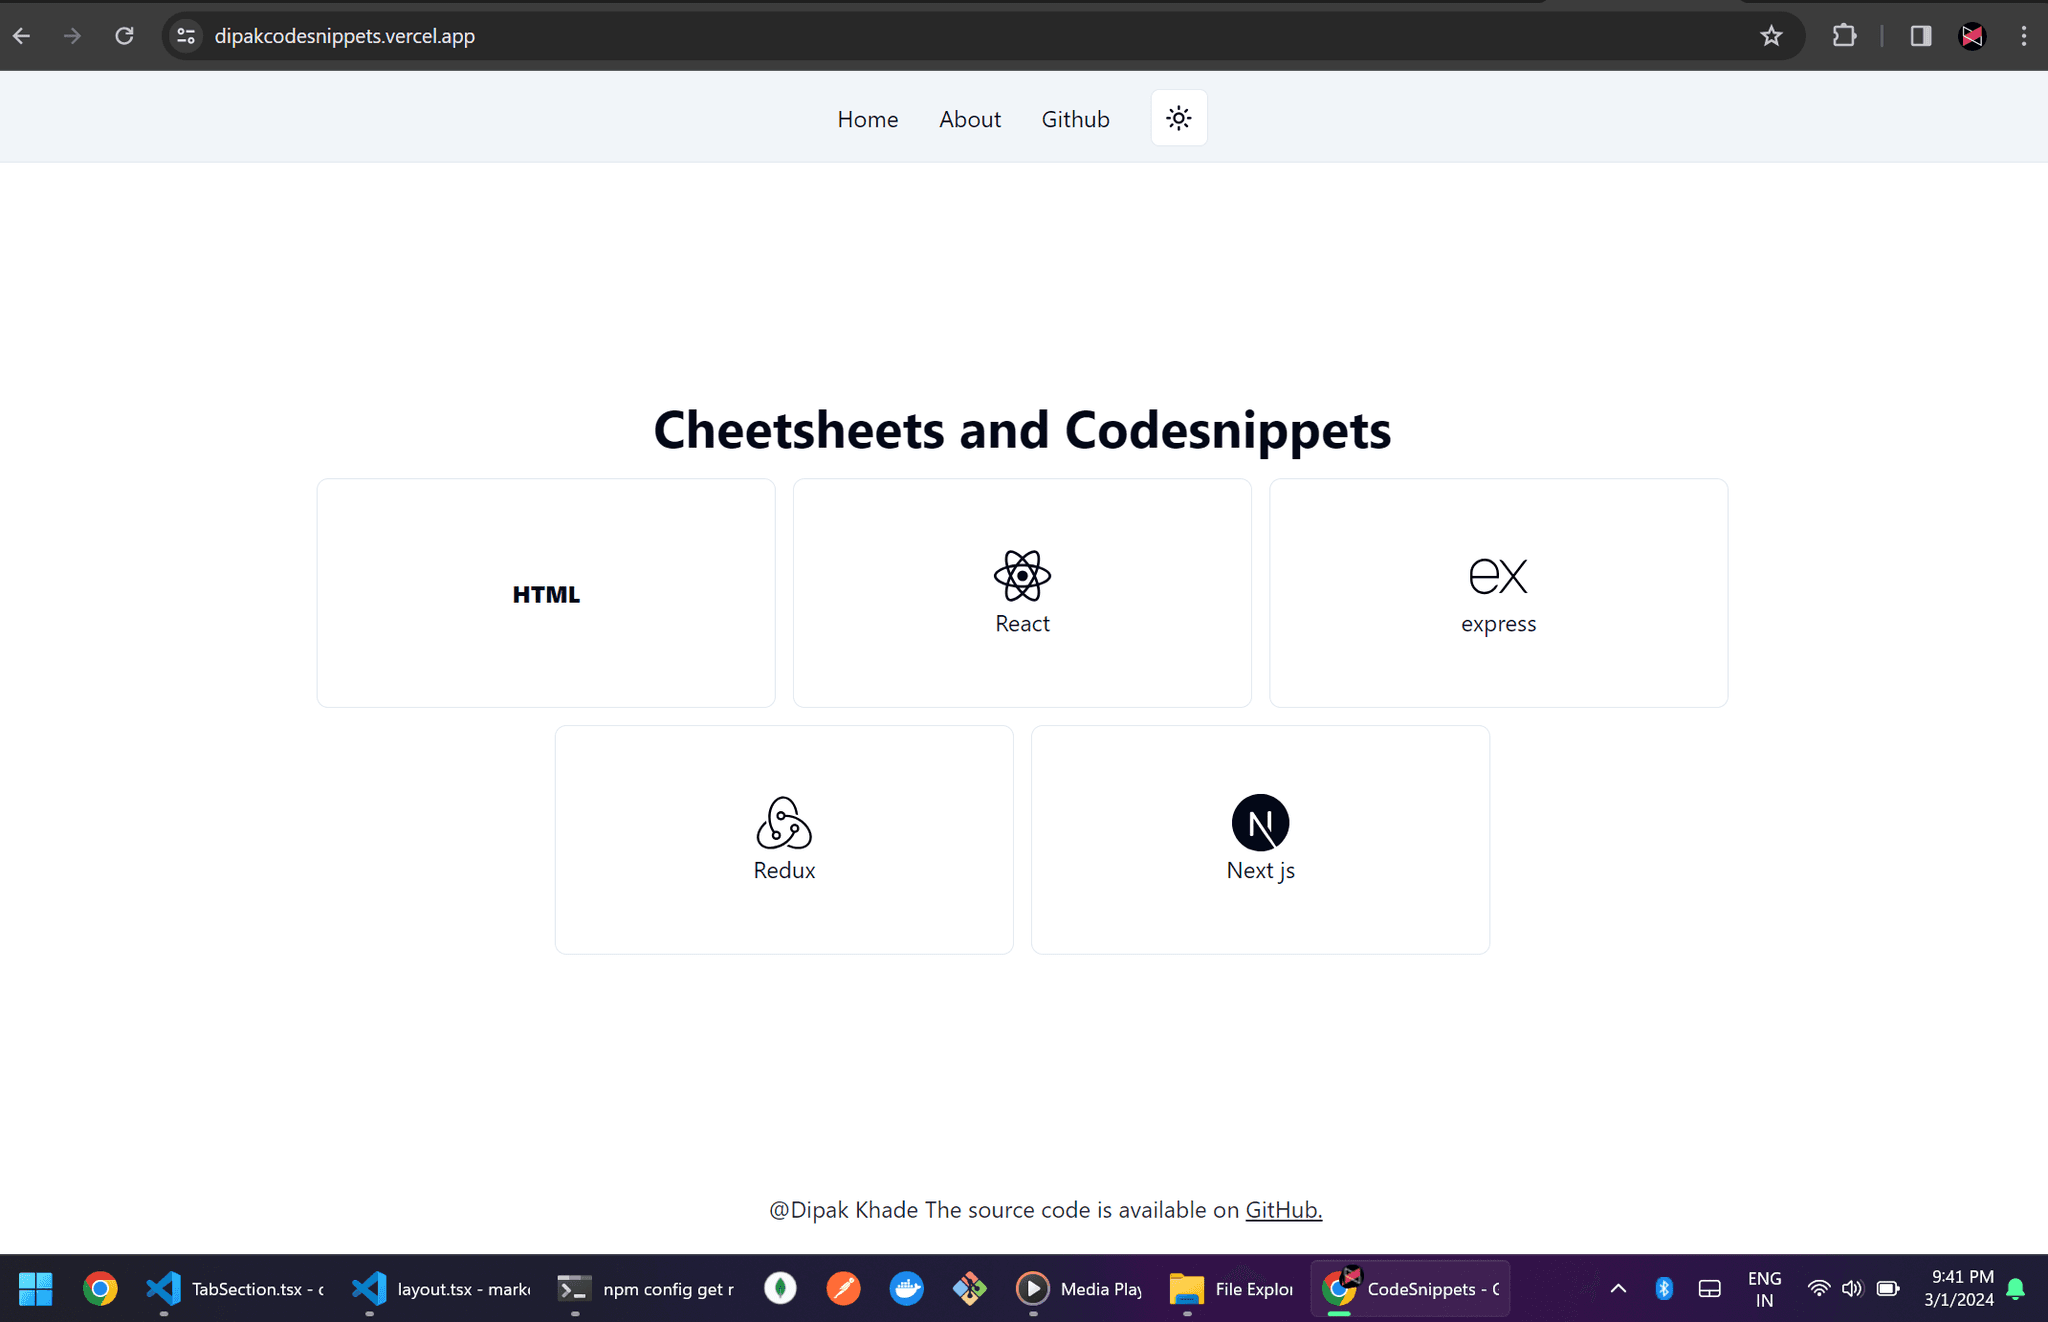The image size is (2048, 1322).
Task: Switch to Media Player in taskbar
Action: (1079, 1288)
